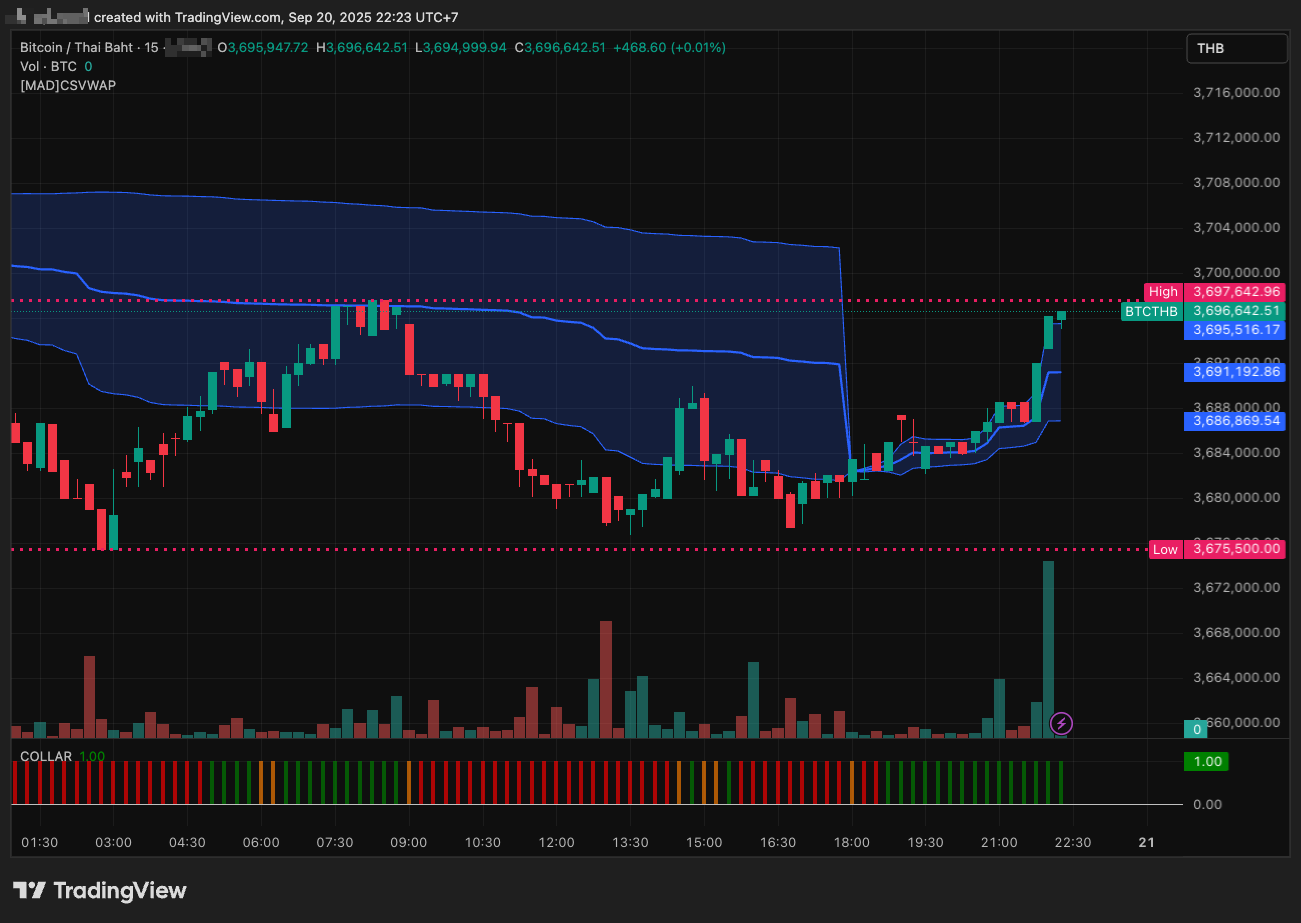1301x923 pixels.
Task: Click the teal volume 0 value tag
Action: 1196,730
